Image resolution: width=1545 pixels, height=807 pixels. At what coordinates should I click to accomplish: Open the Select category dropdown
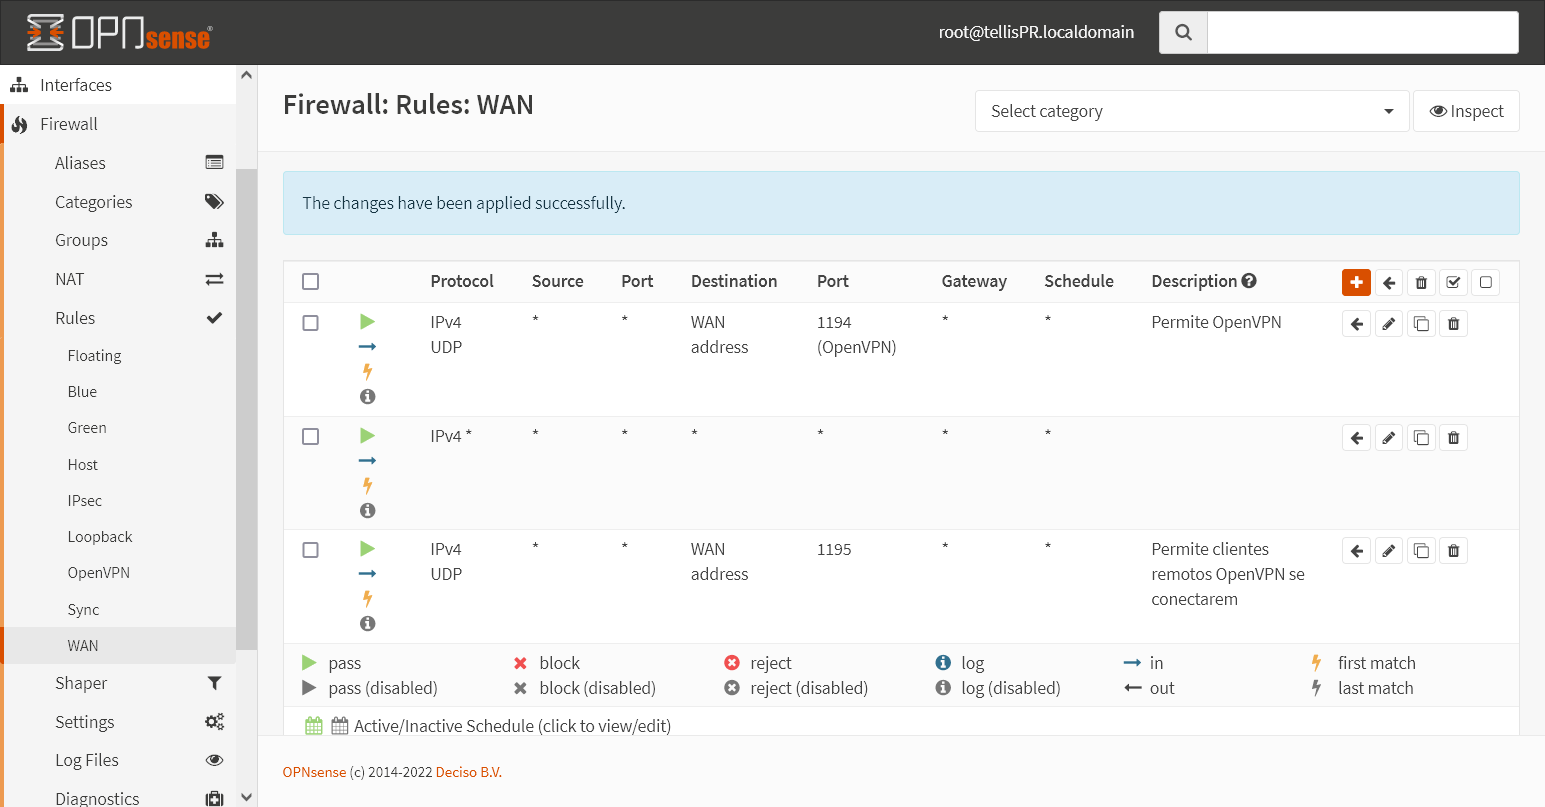click(x=1191, y=111)
